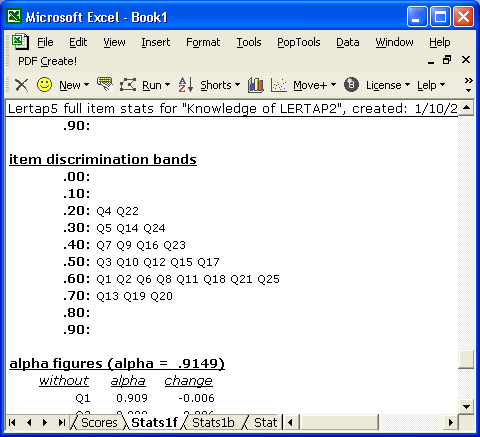Image resolution: width=480 pixels, height=437 pixels.
Task: Click the A-Z sort icon
Action: pos(186,85)
